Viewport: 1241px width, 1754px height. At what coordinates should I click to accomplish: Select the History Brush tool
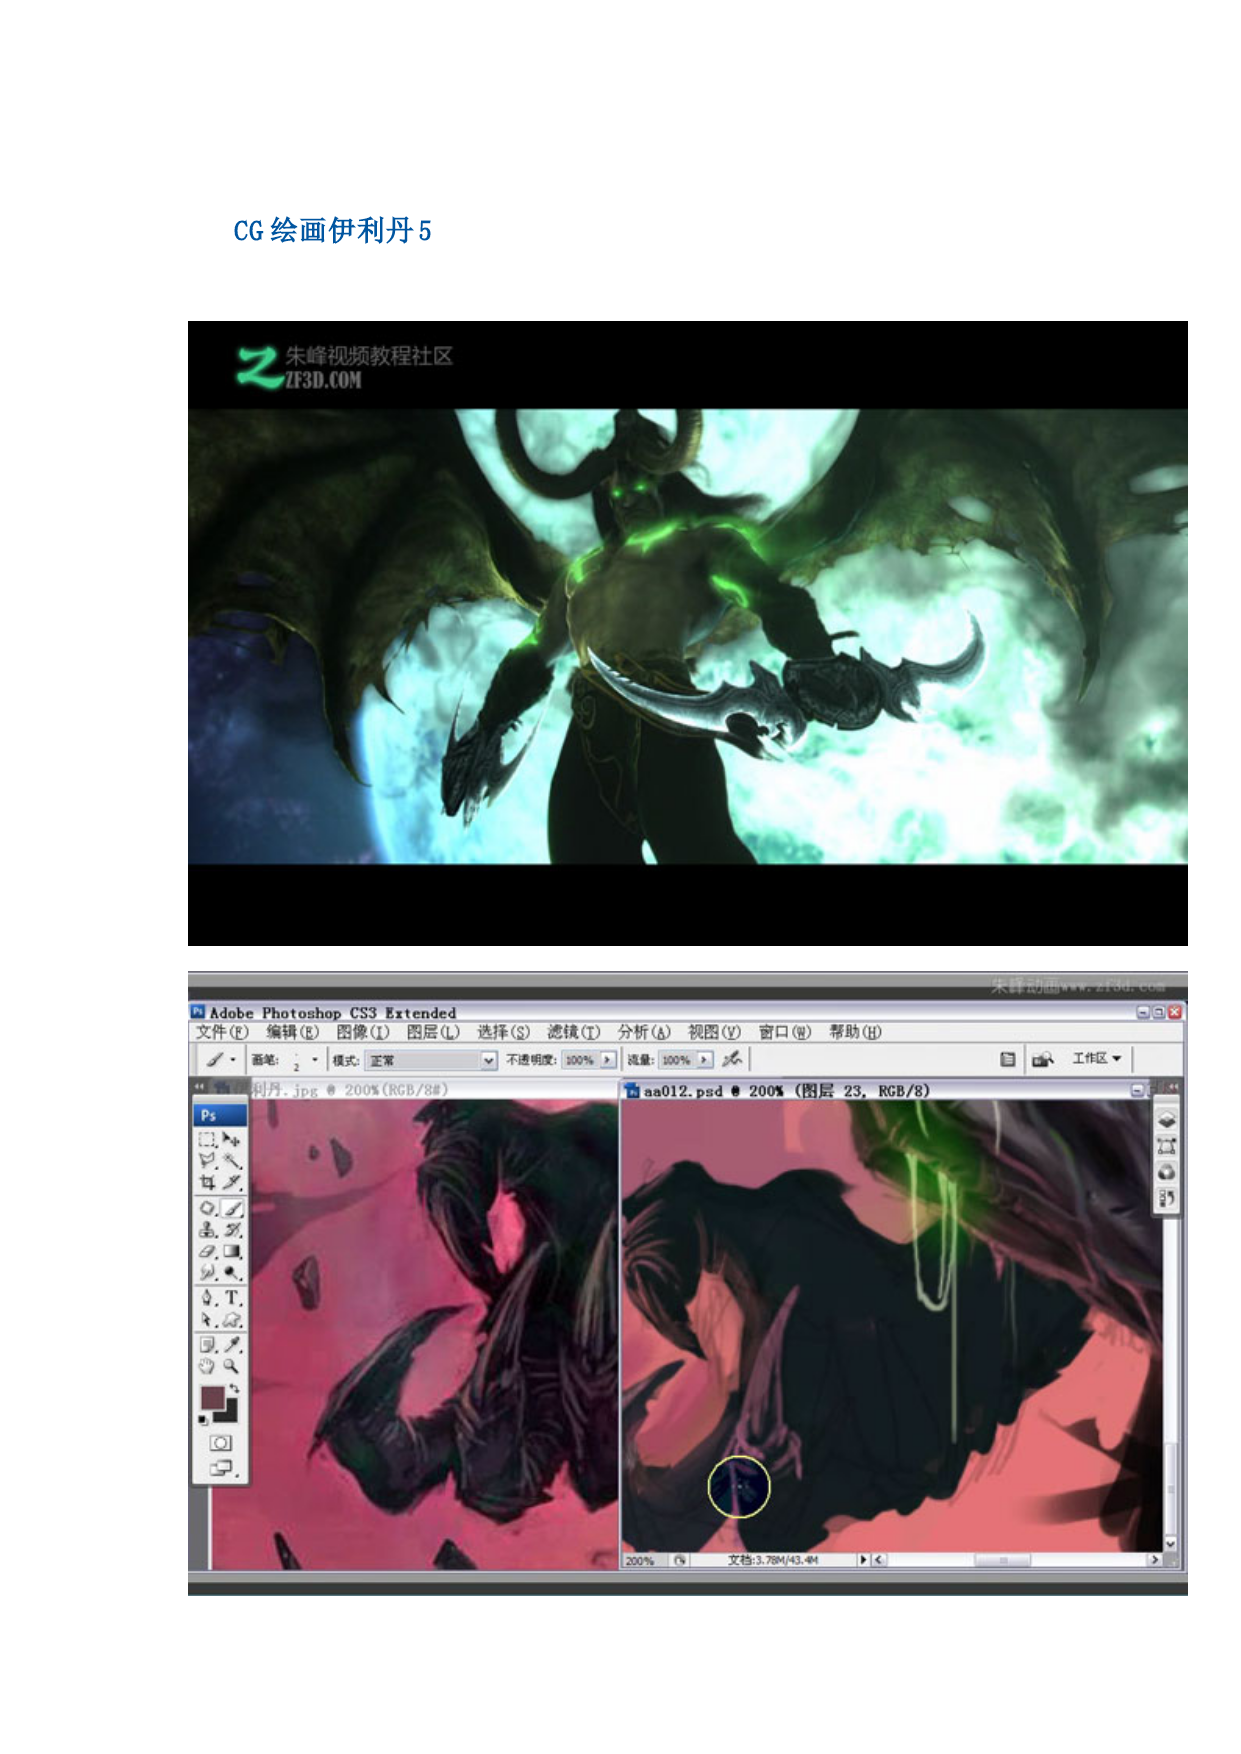(x=232, y=1230)
